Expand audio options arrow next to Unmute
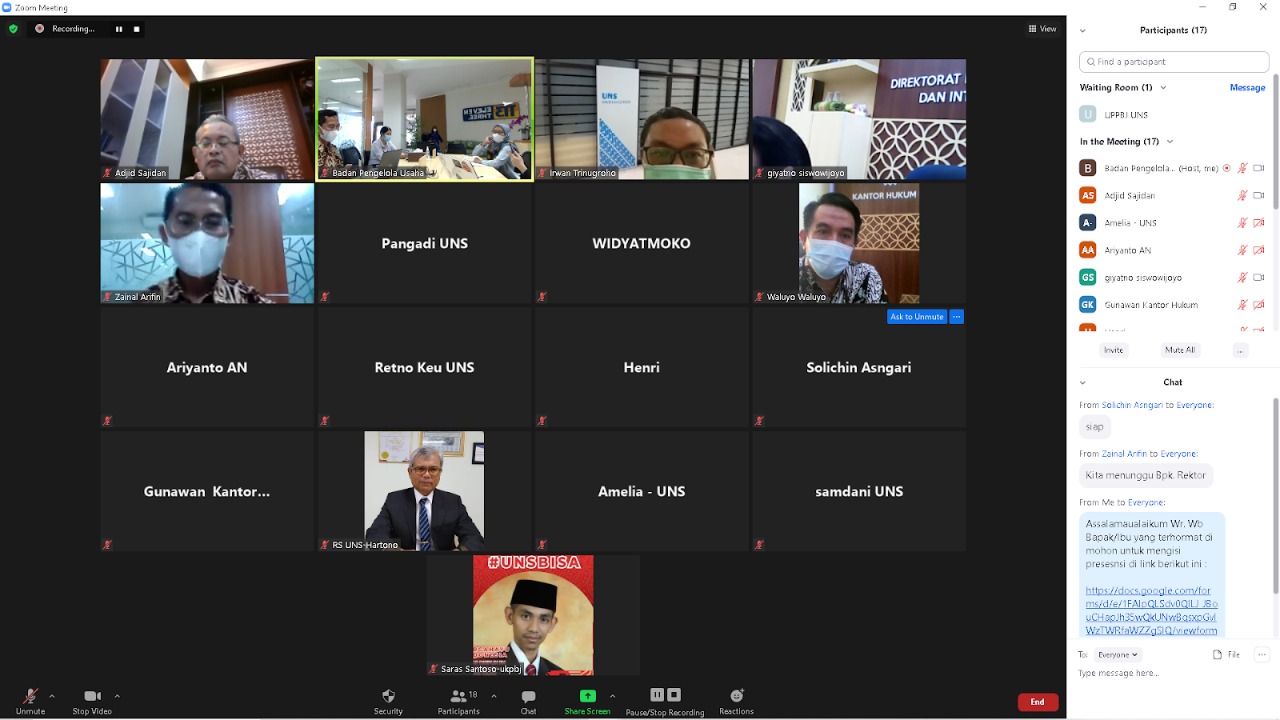Image resolution: width=1280 pixels, height=720 pixels. [x=52, y=696]
